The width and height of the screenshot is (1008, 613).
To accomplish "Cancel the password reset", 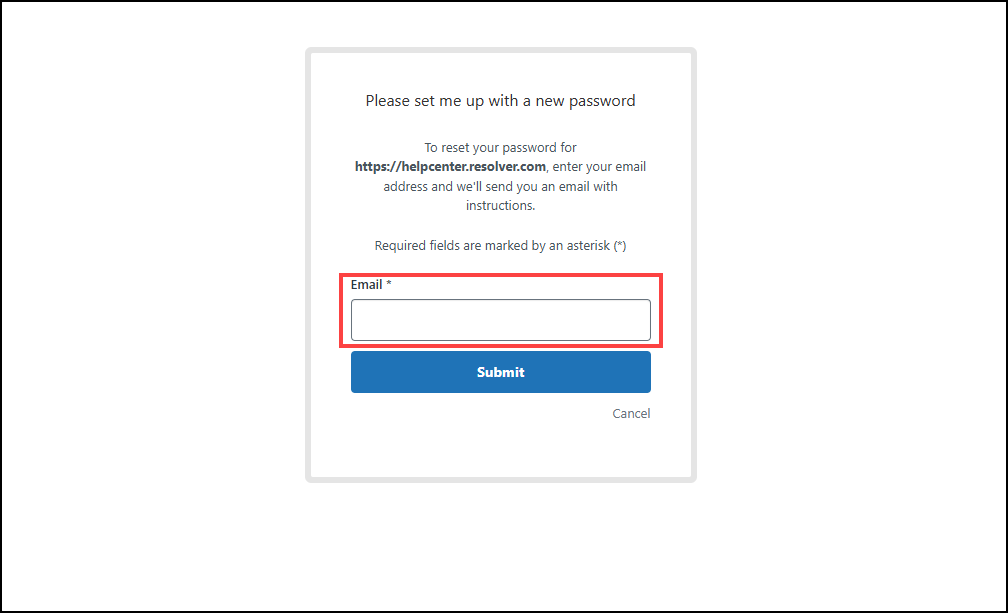I will coord(631,413).
